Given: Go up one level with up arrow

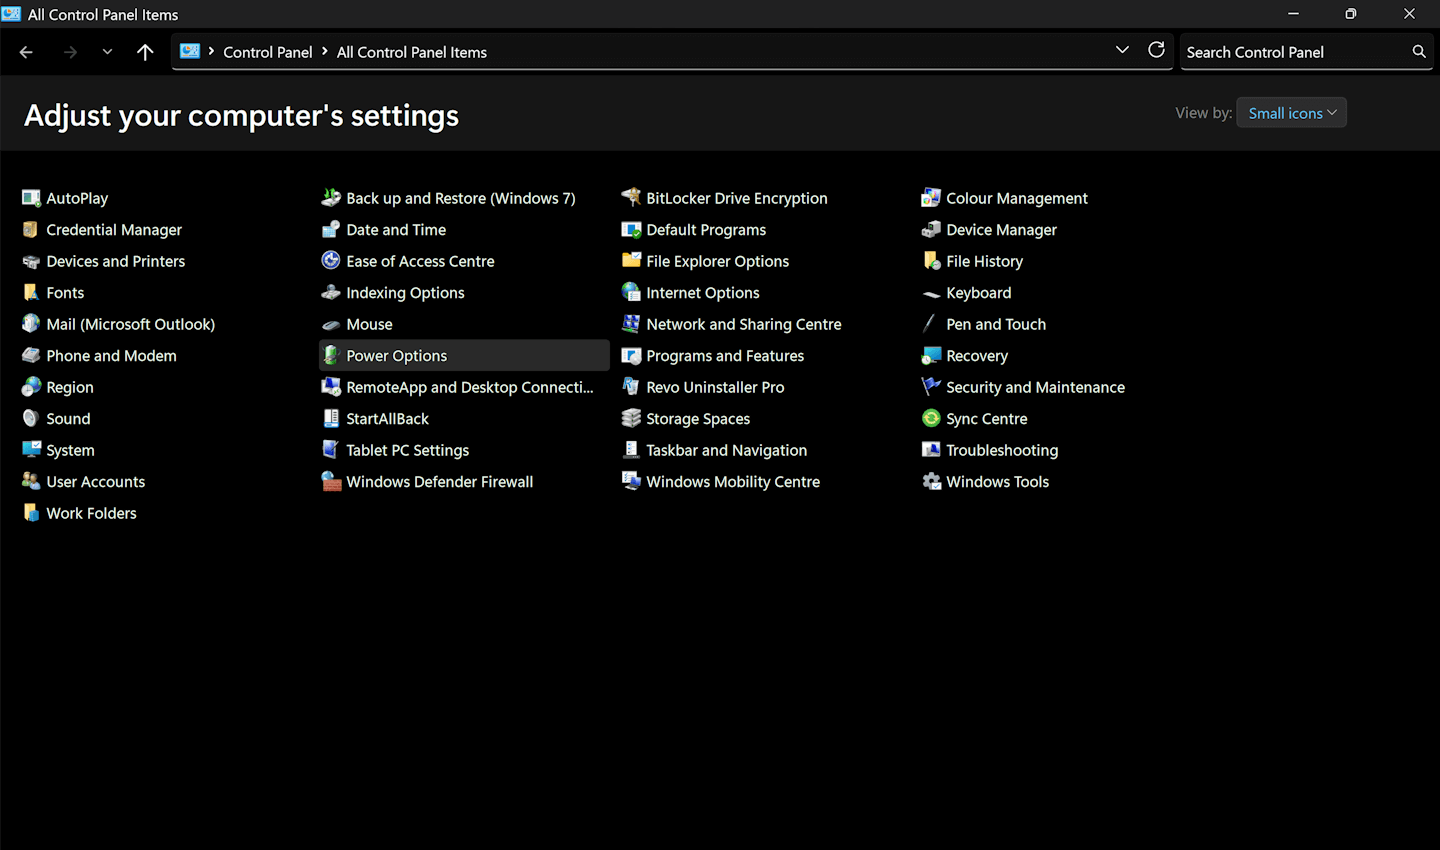Looking at the screenshot, I should (145, 52).
